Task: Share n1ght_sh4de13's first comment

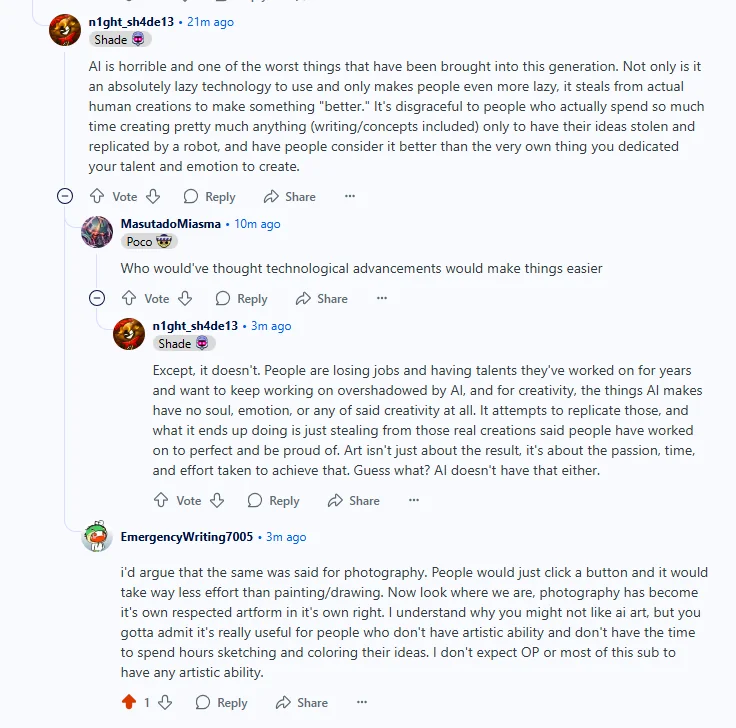Action: pyautogui.click(x=290, y=197)
